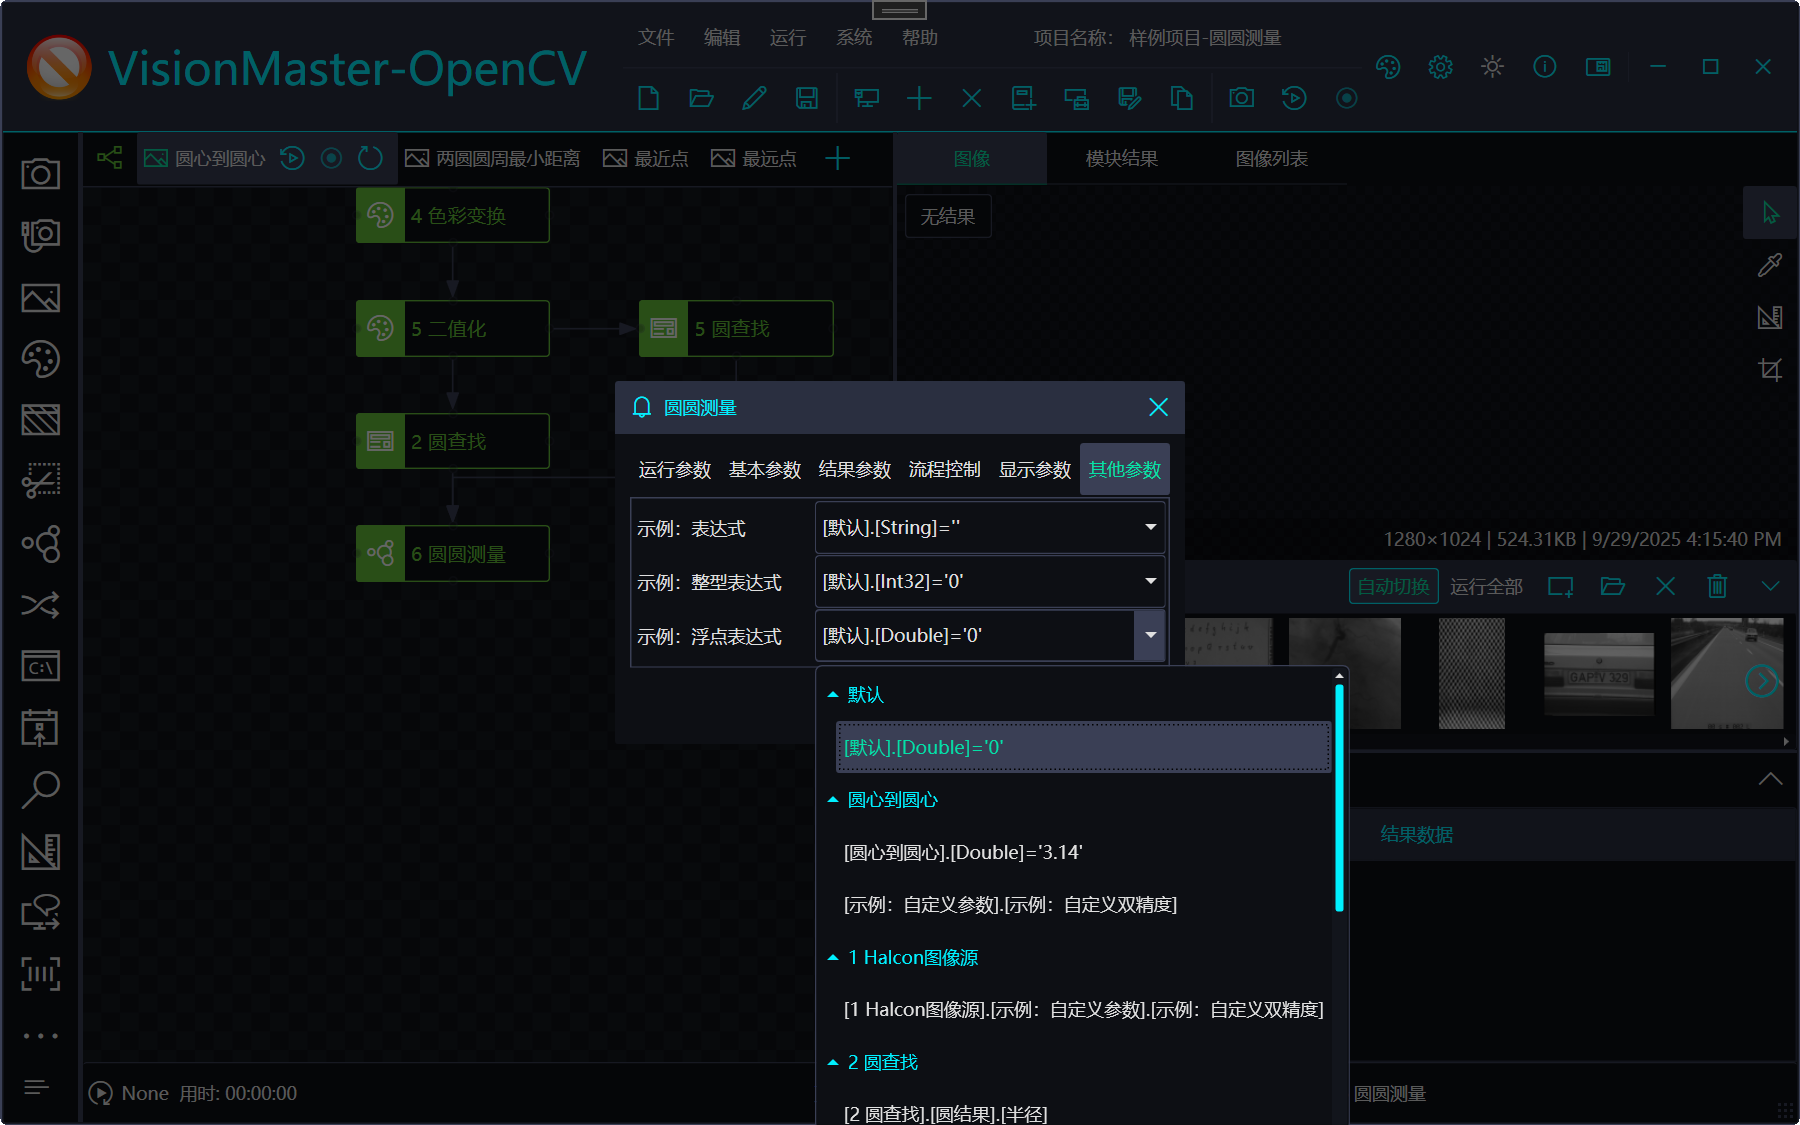1800x1125 pixels.
Task: Toggle the record circle icon in top toolbar
Action: point(1346,98)
